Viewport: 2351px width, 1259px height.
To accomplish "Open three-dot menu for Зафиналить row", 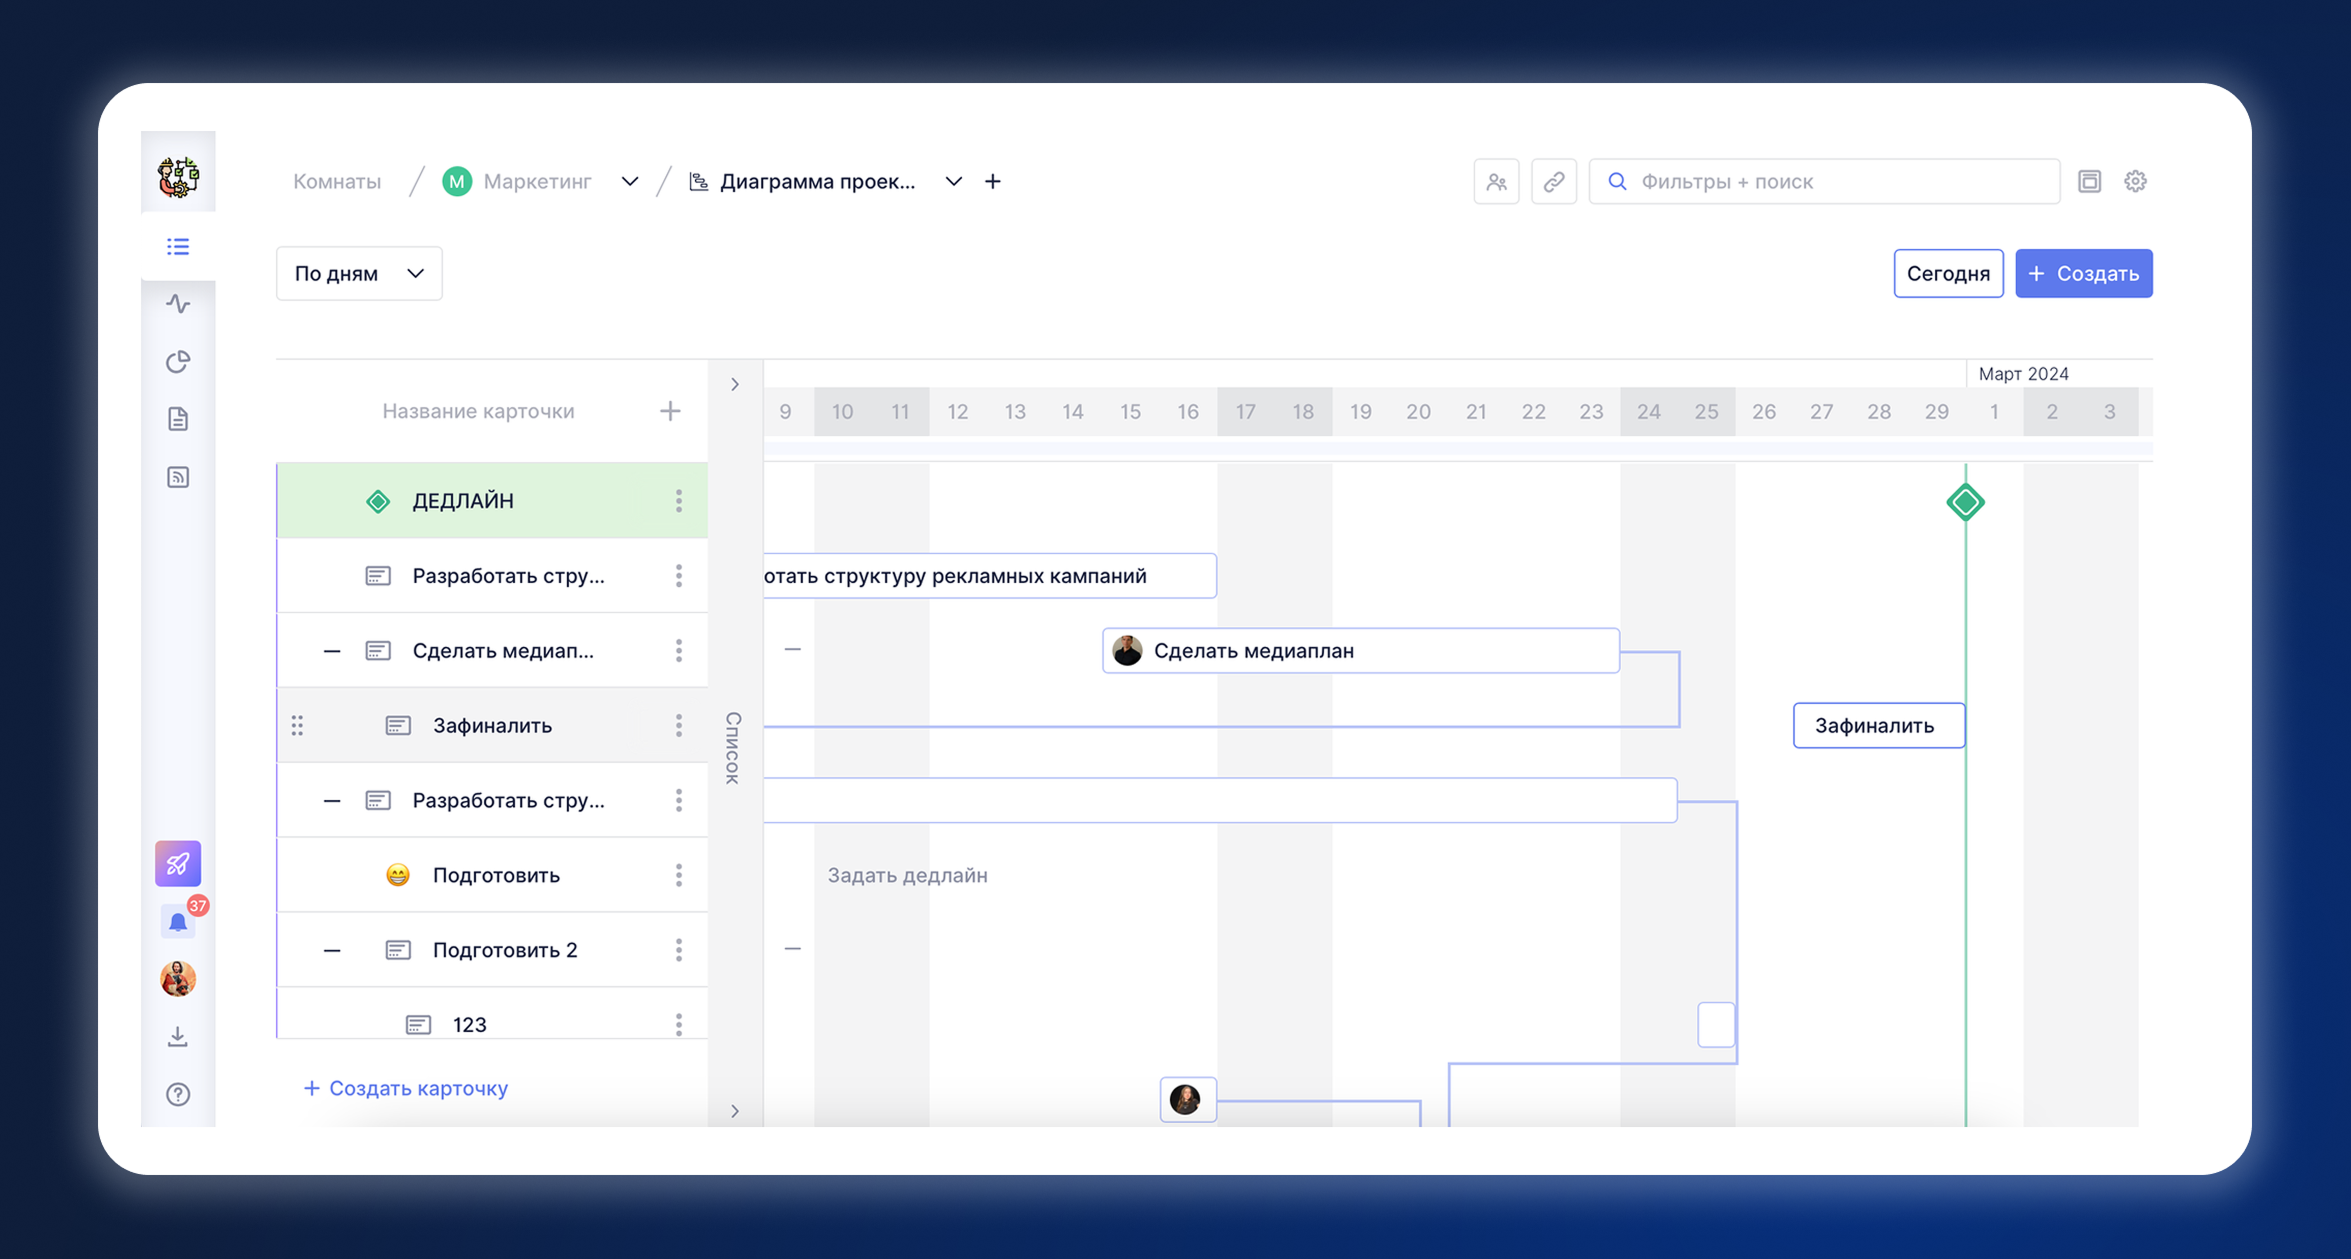I will coord(679,726).
